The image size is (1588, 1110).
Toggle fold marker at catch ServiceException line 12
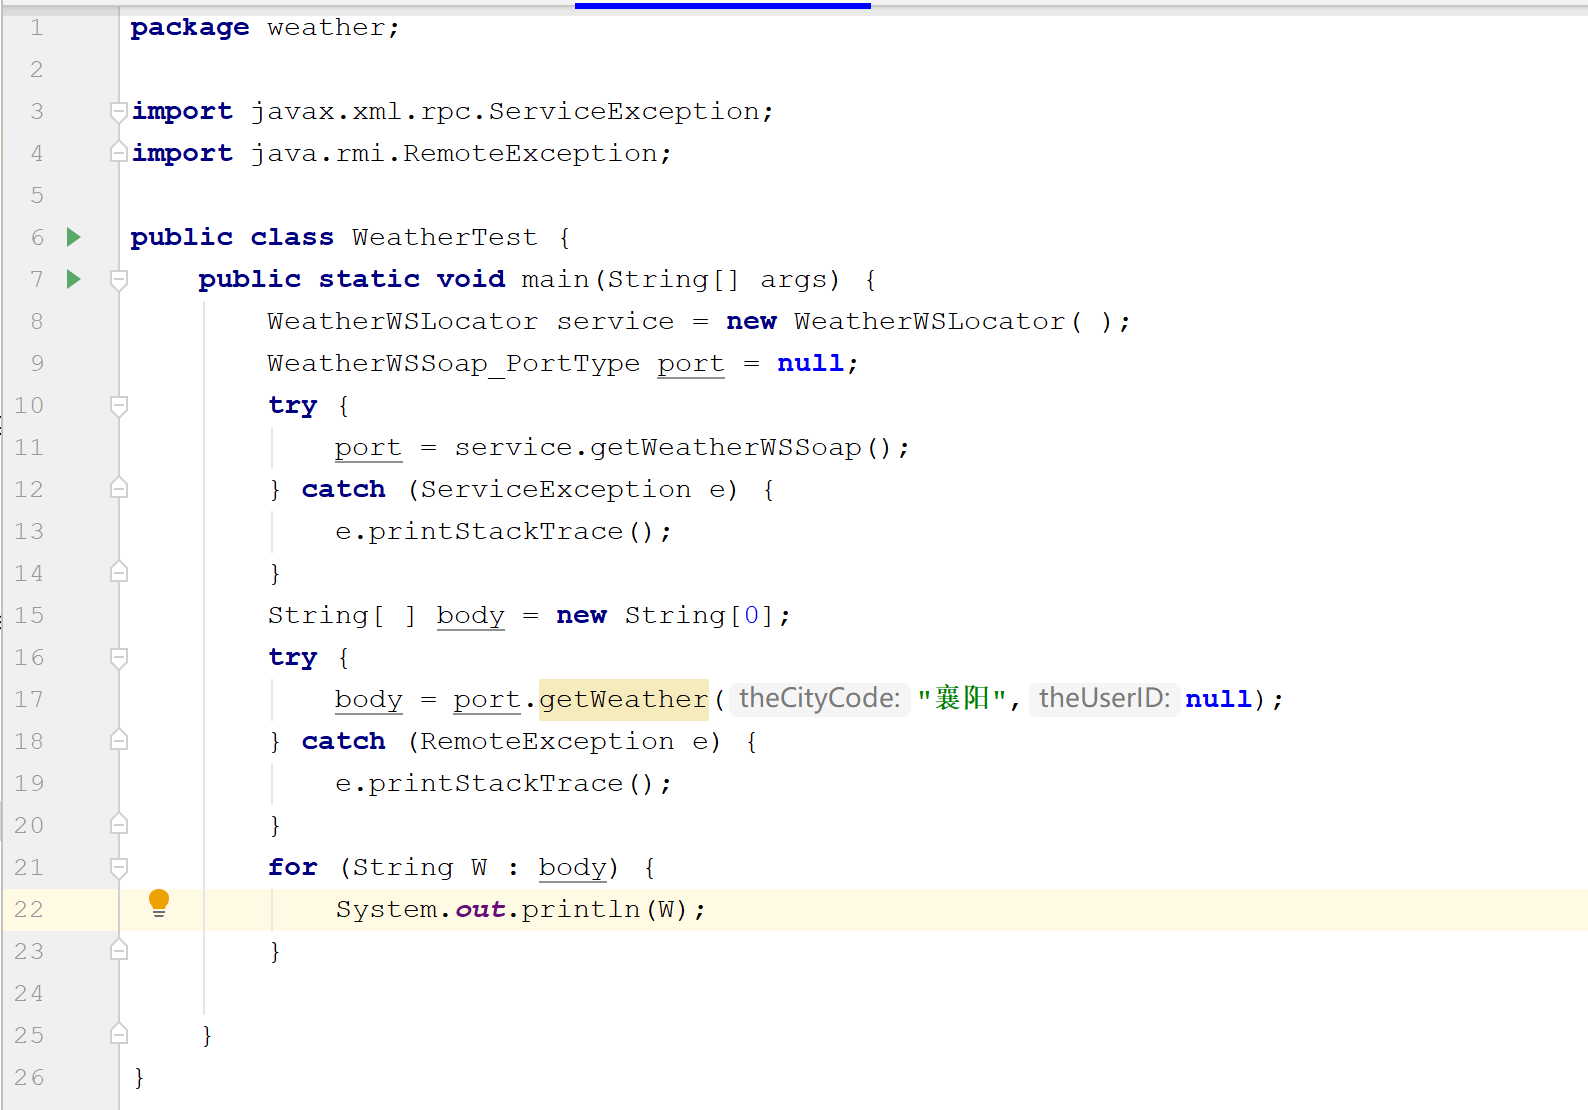[119, 488]
